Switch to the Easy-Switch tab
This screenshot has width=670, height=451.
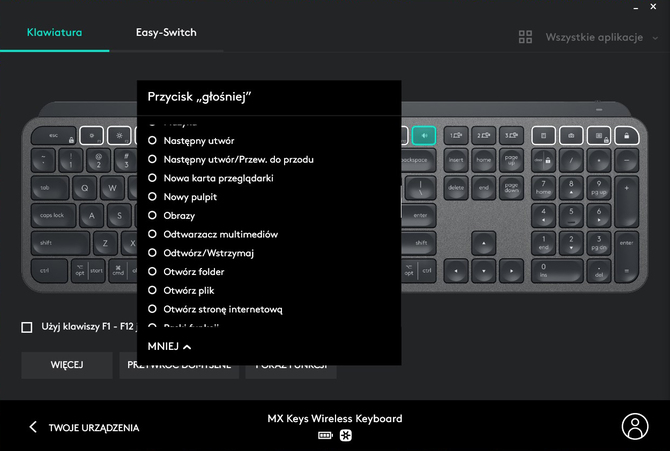point(166,32)
